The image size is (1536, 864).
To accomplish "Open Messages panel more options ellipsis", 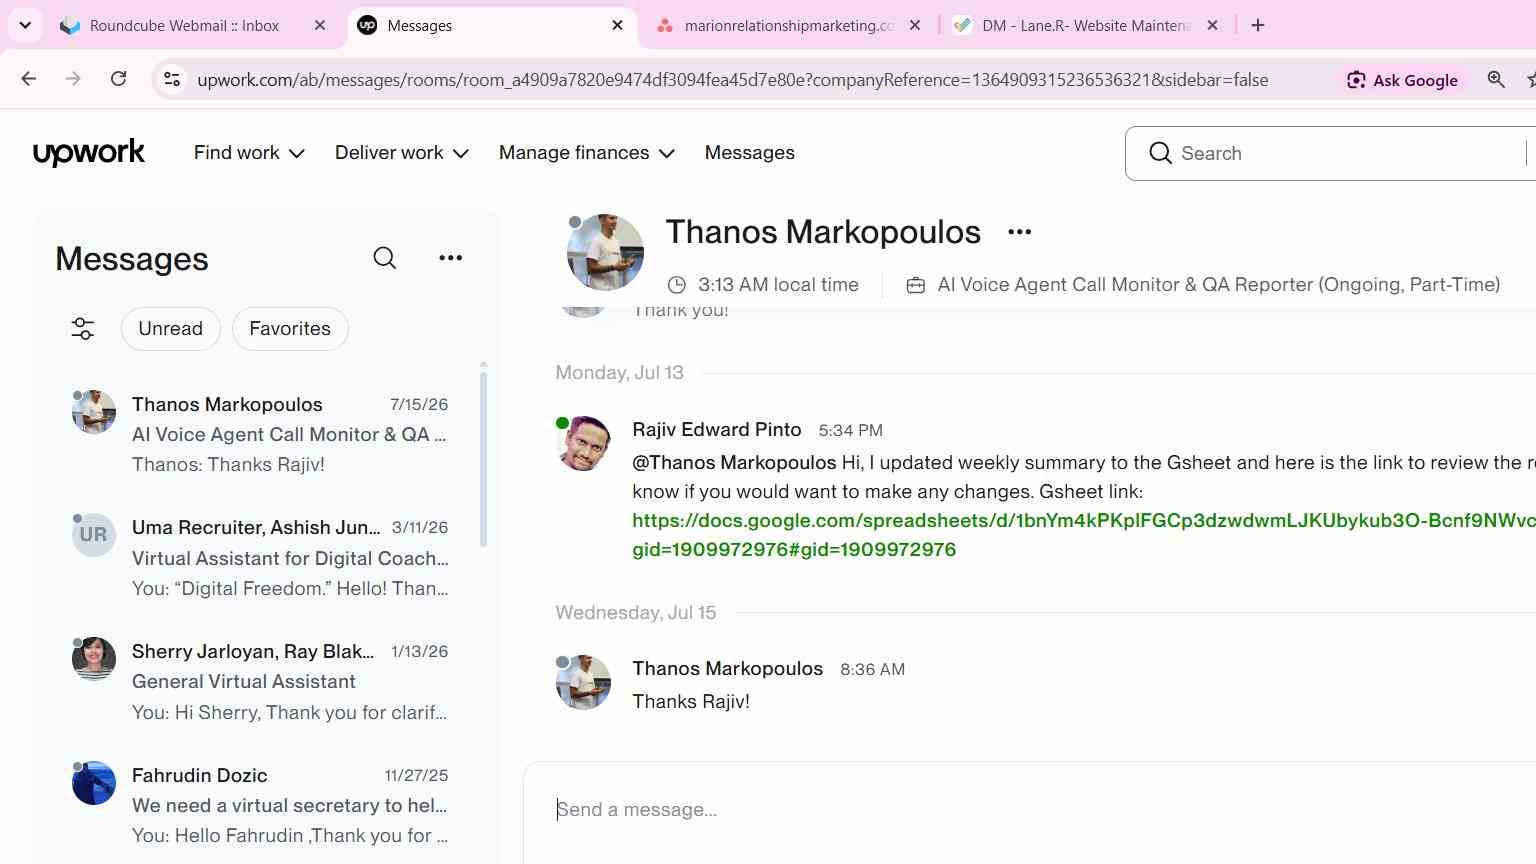I will 451,258.
